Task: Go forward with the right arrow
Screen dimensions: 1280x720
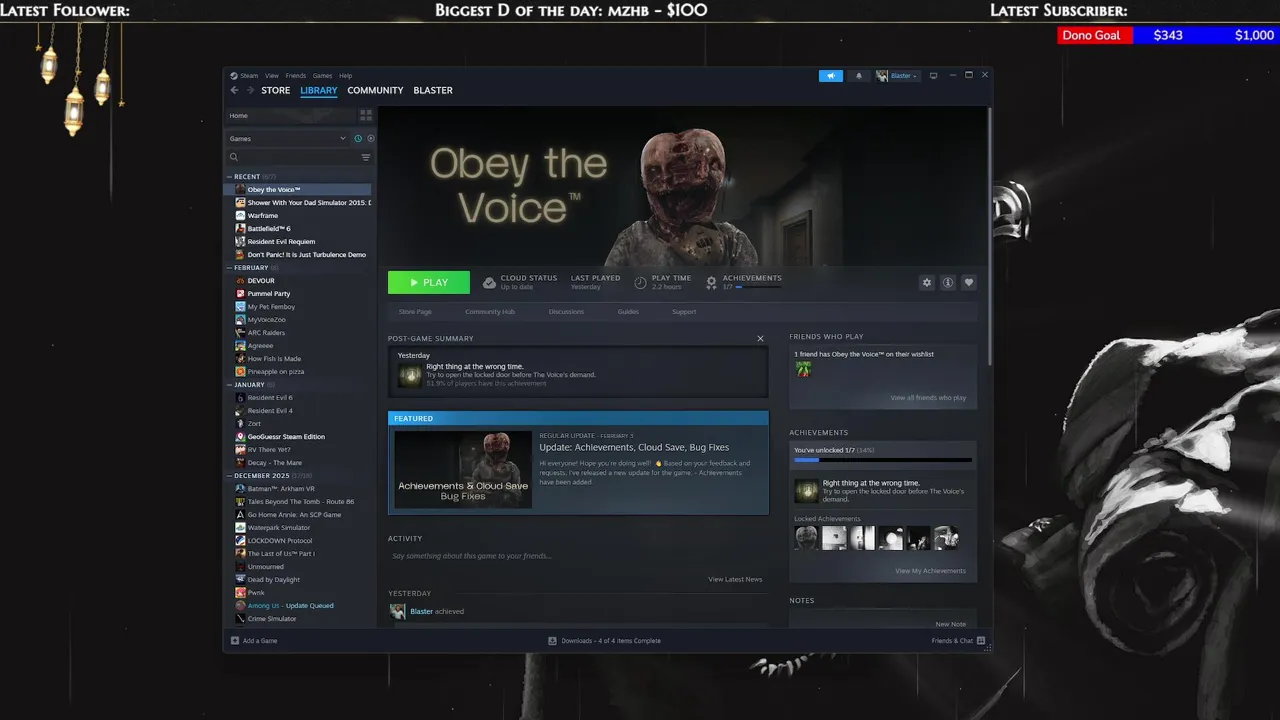Action: pos(250,90)
